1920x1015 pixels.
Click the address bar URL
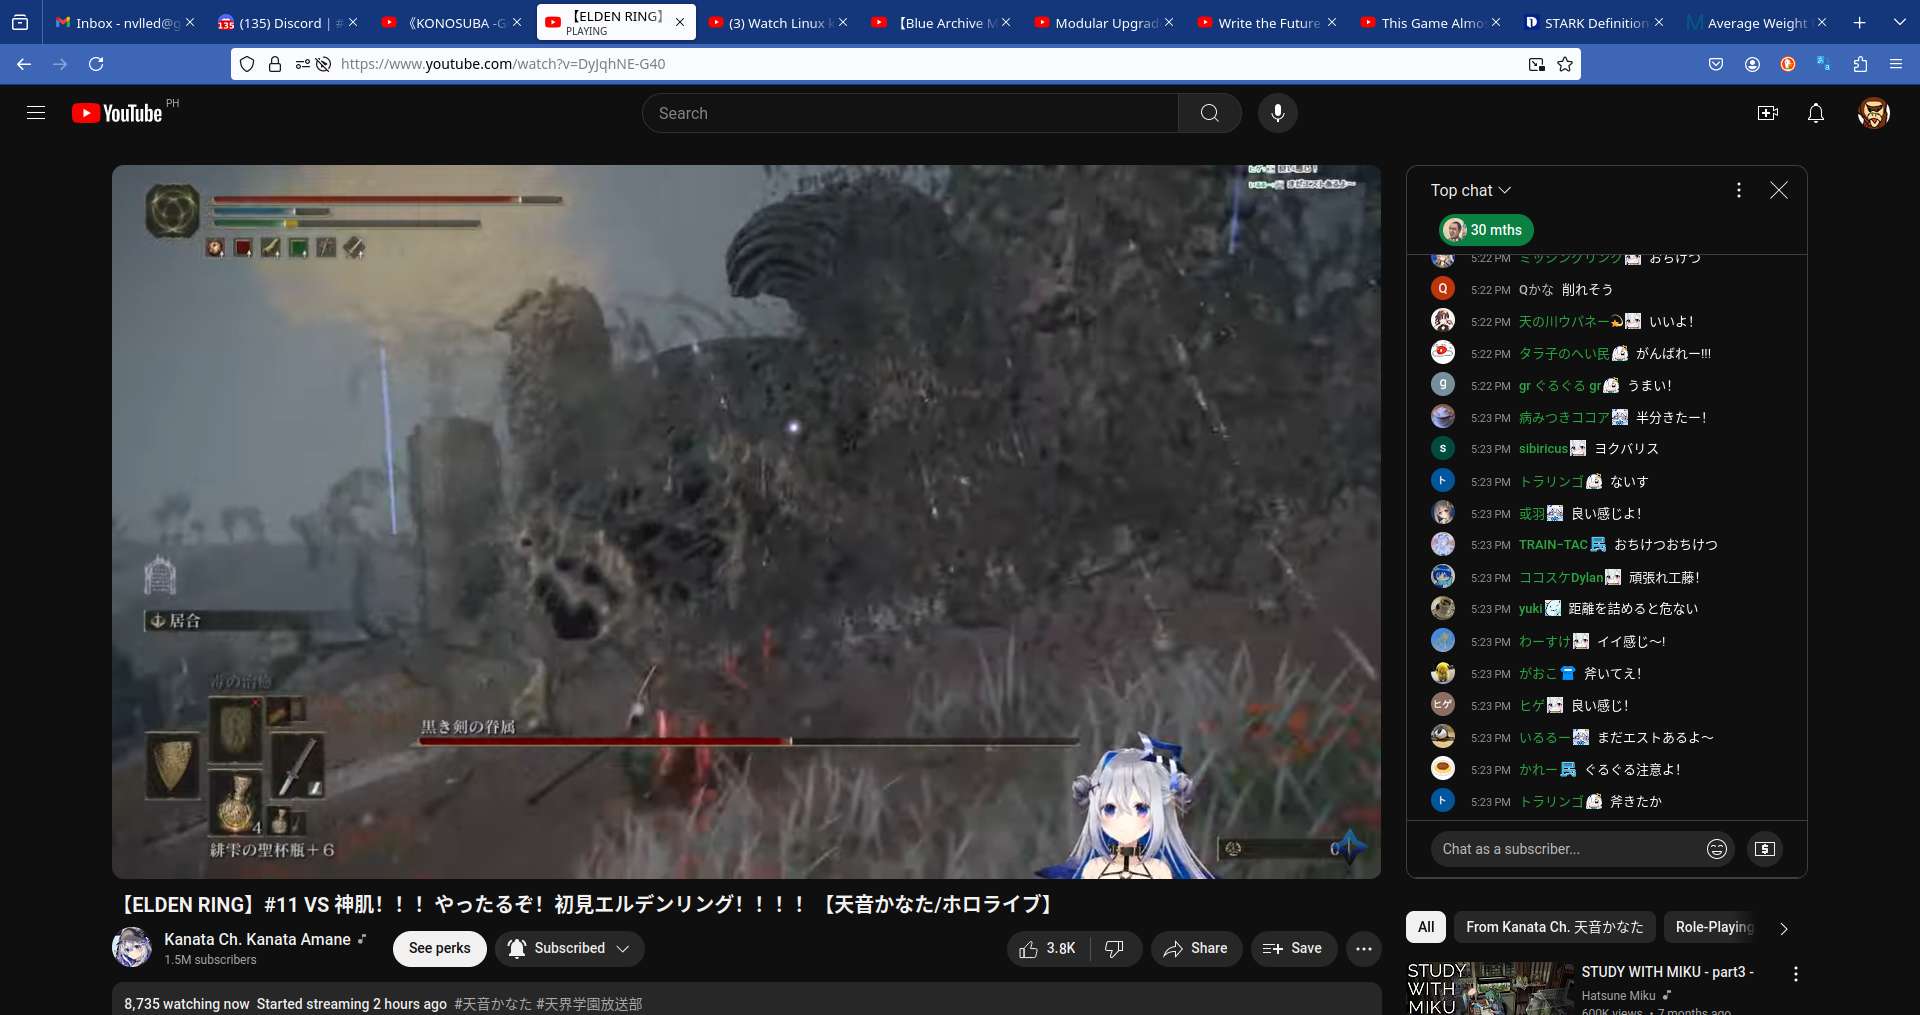click(503, 64)
